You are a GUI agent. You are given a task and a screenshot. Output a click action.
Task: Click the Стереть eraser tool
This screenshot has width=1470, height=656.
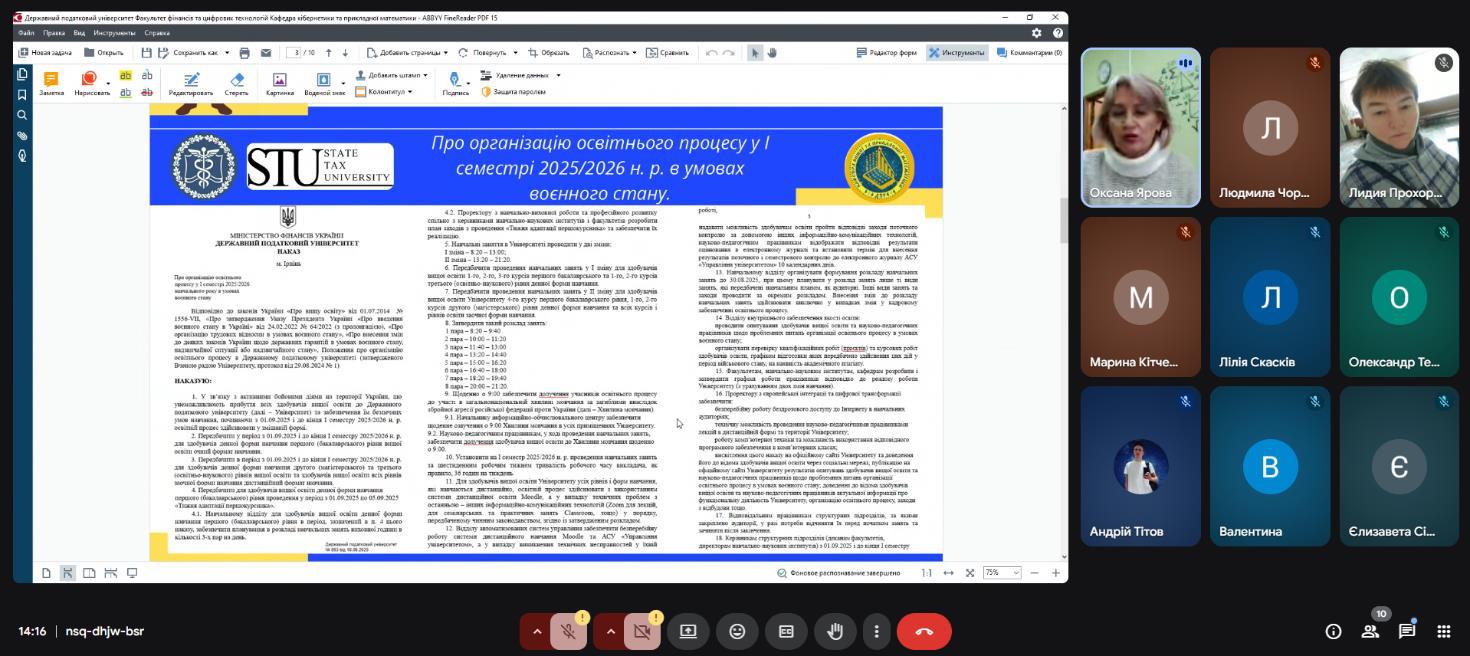coord(236,83)
